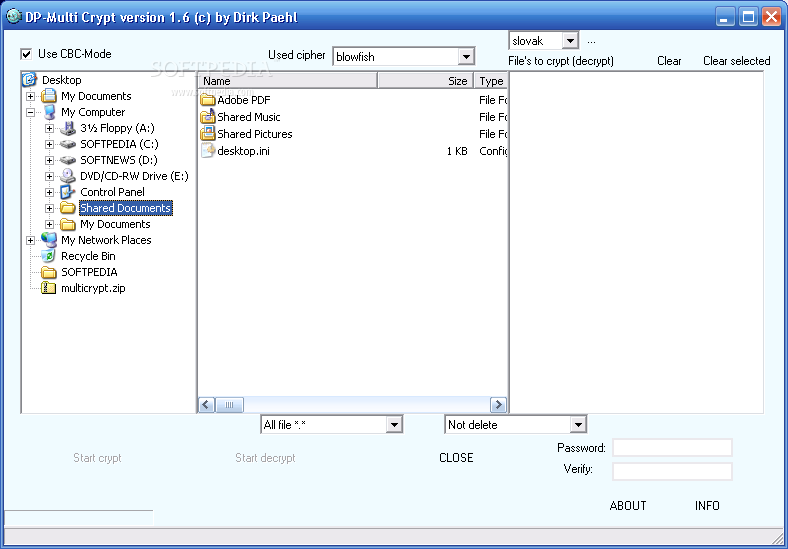Expand the top My Documents tree node
788x549 pixels.
pos(31,96)
